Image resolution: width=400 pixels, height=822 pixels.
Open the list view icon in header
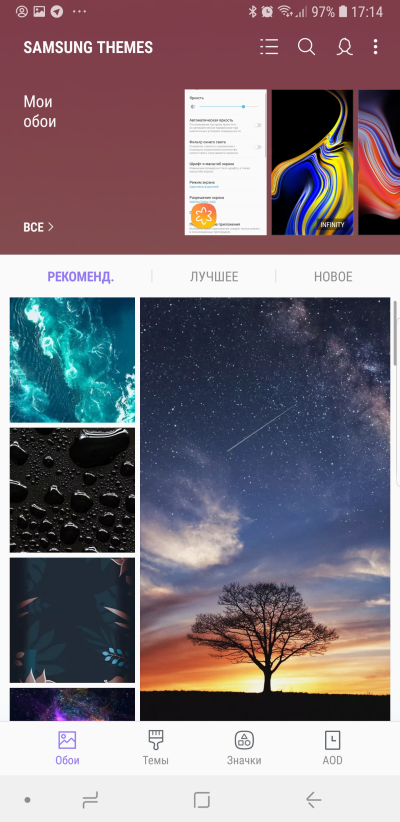[269, 47]
